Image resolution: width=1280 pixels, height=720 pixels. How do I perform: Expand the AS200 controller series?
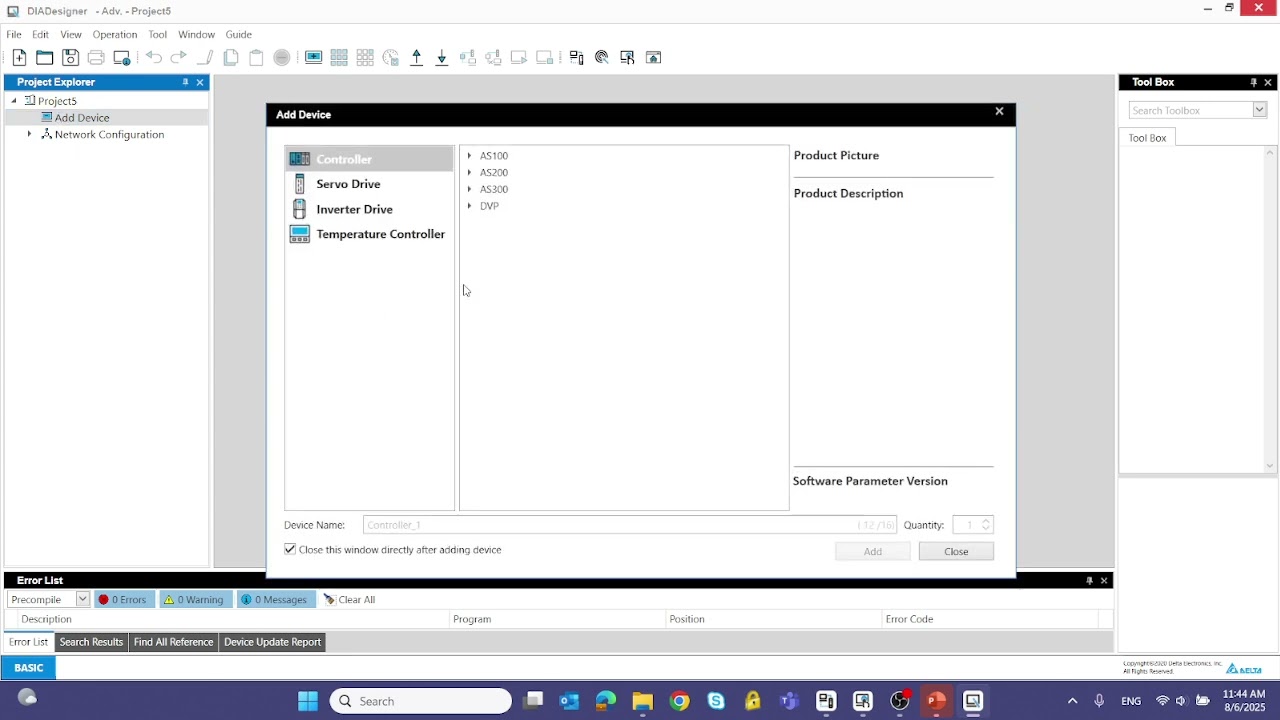tap(469, 173)
